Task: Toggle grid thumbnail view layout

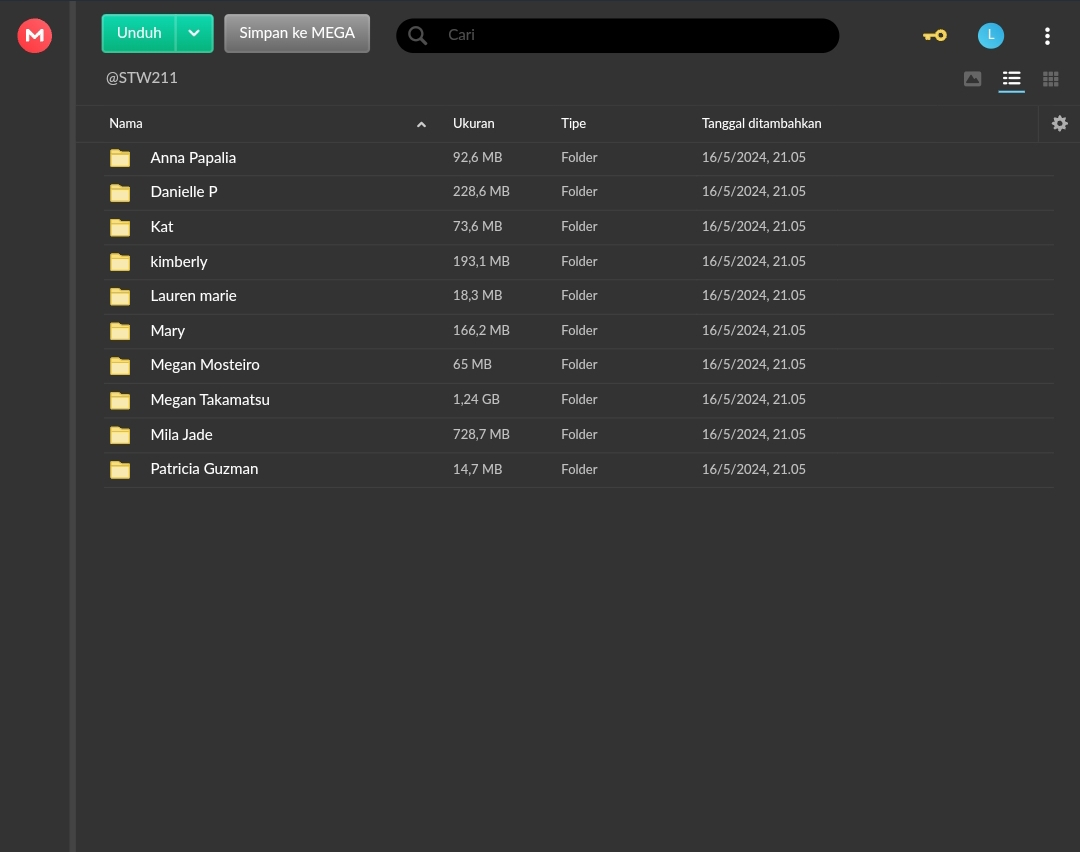Action: pyautogui.click(x=1050, y=79)
